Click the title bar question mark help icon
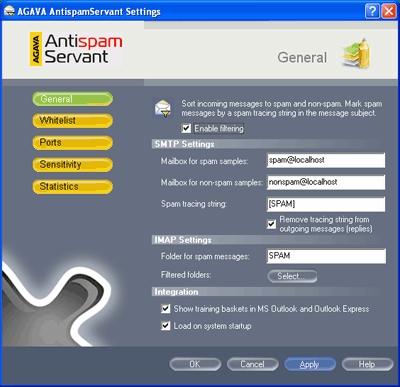The width and height of the screenshot is (400, 387). pyautogui.click(x=372, y=11)
